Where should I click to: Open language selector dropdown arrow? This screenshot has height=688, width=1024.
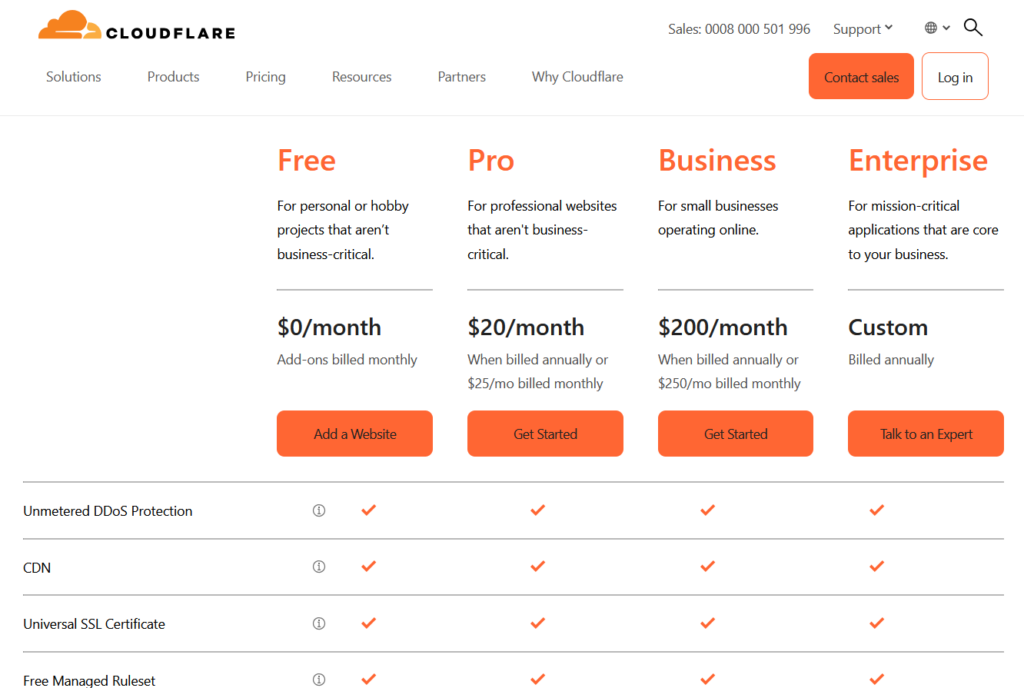[x=946, y=28]
